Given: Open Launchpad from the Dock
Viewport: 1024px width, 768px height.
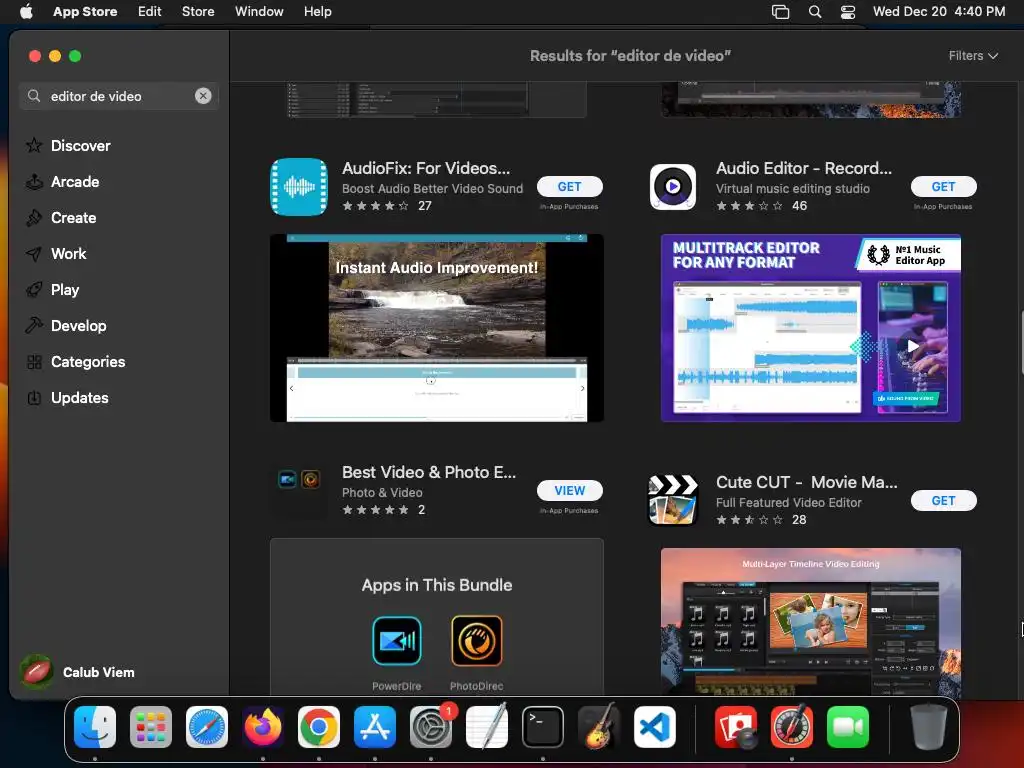Looking at the screenshot, I should 151,727.
